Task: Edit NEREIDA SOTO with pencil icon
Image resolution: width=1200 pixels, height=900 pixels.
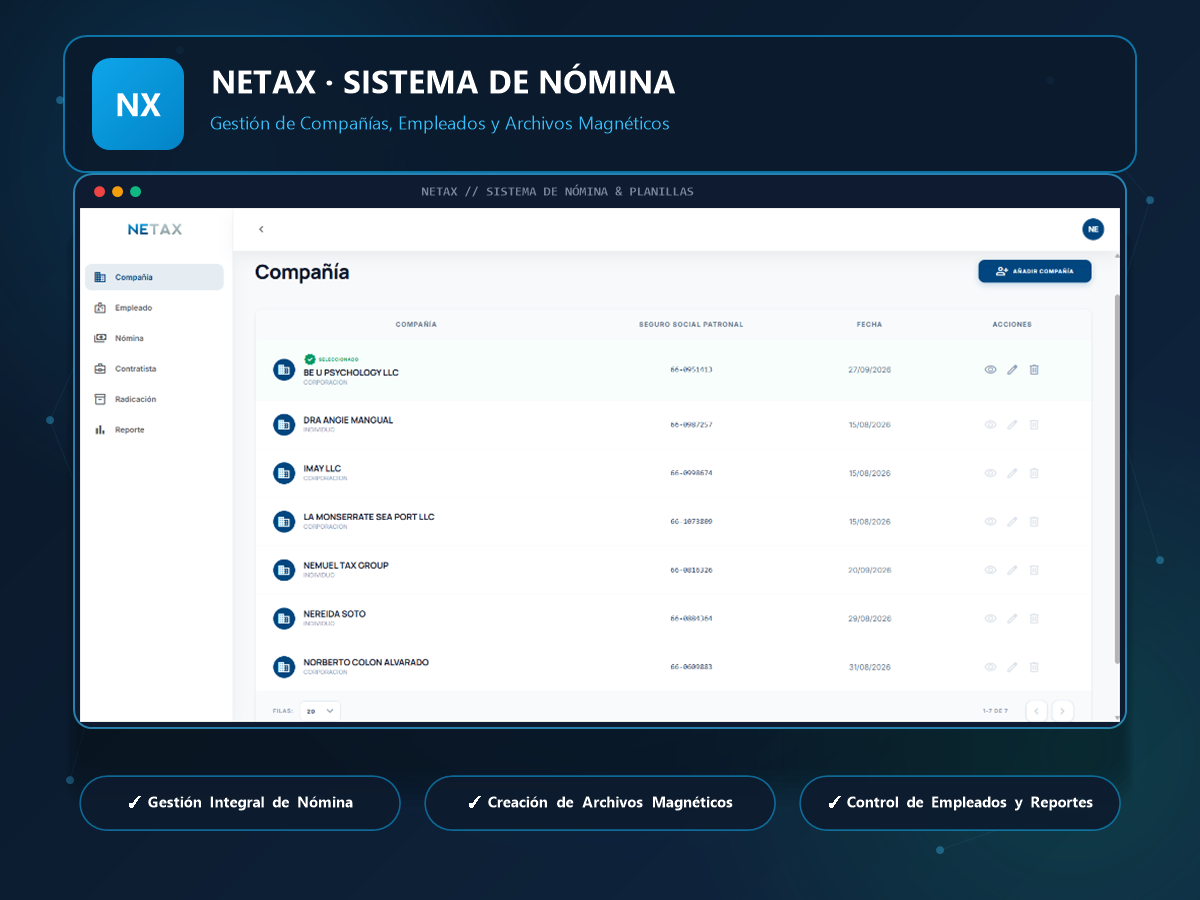Action: point(1012,619)
